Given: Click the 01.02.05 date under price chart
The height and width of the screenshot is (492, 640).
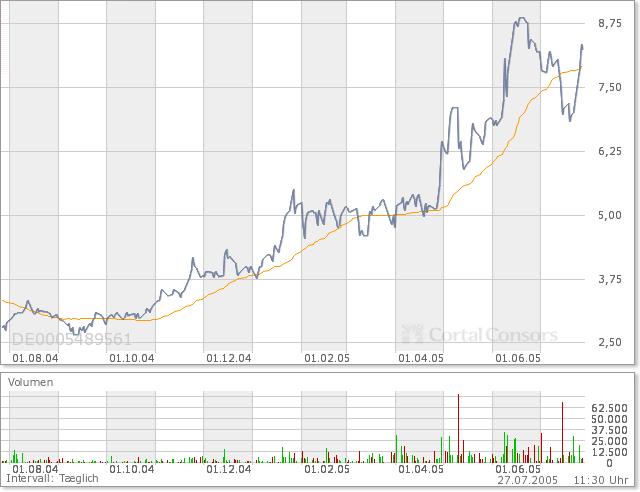Looking at the screenshot, I should pyautogui.click(x=327, y=358).
